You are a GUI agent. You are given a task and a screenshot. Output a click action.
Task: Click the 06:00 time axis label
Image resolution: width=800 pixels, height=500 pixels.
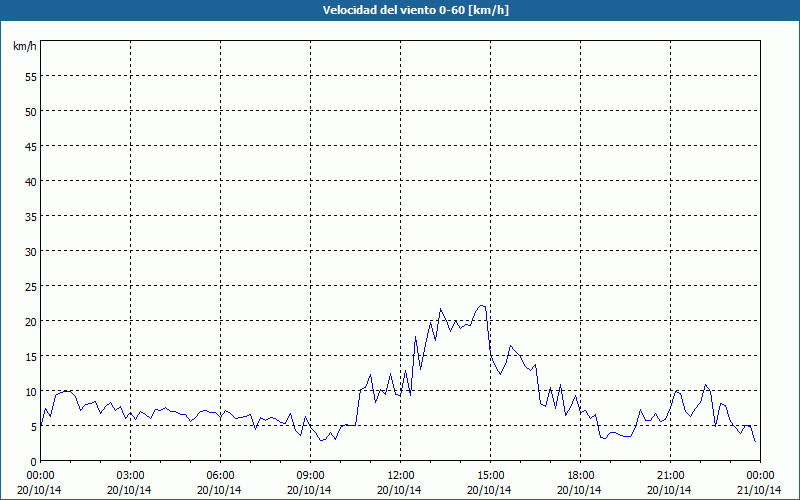click(x=220, y=476)
